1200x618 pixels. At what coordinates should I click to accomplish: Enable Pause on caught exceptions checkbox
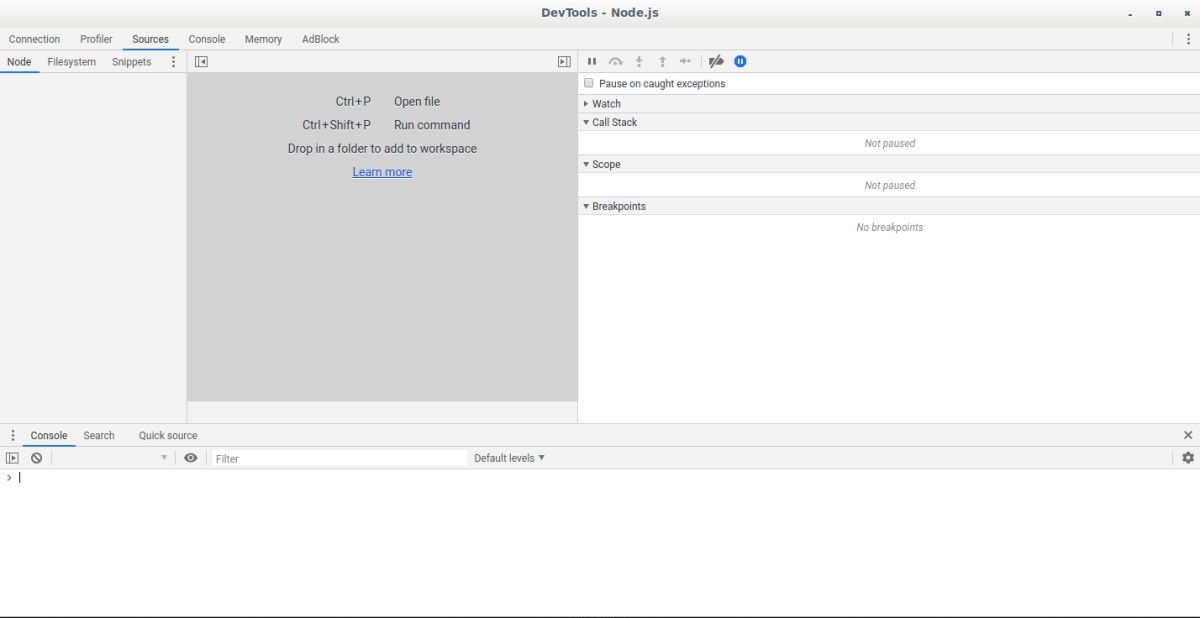coord(589,83)
